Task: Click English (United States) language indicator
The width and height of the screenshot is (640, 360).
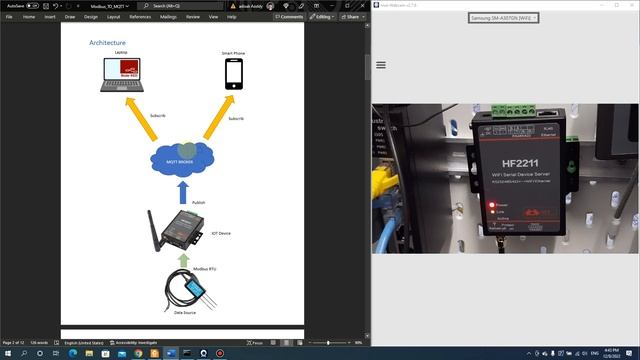Action: [x=84, y=342]
